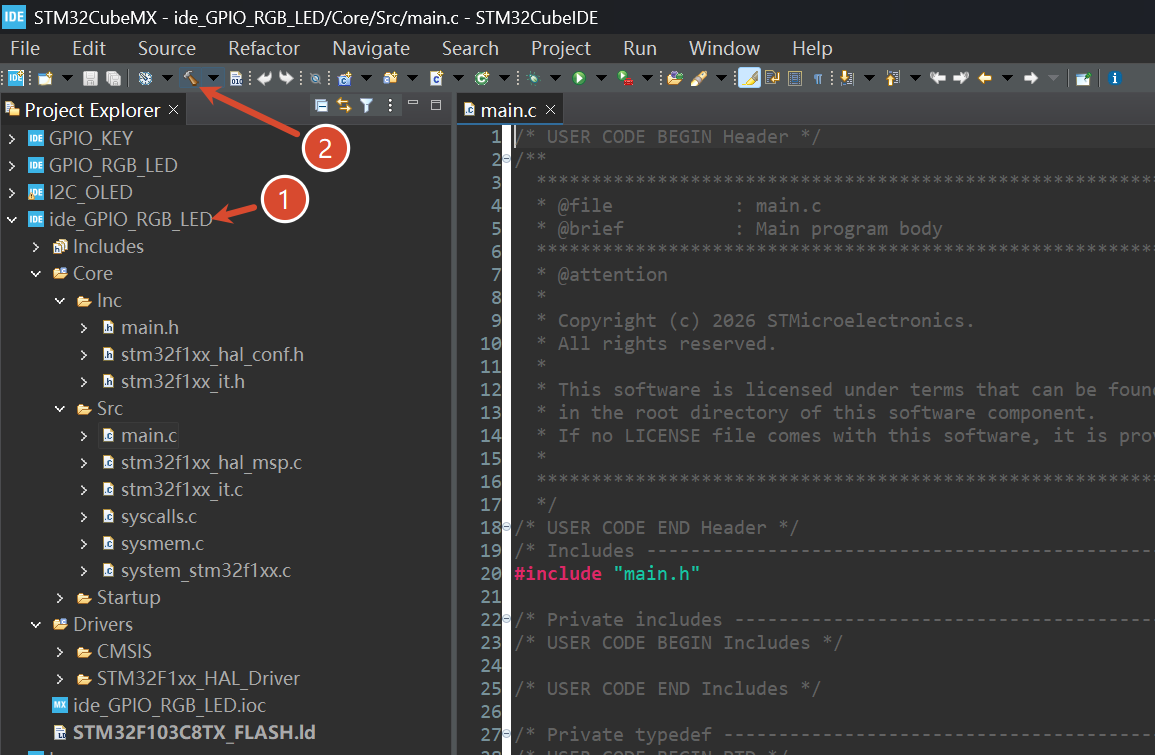The image size is (1155, 755).
Task: Click the Save All toolbar icon
Action: (x=113, y=78)
